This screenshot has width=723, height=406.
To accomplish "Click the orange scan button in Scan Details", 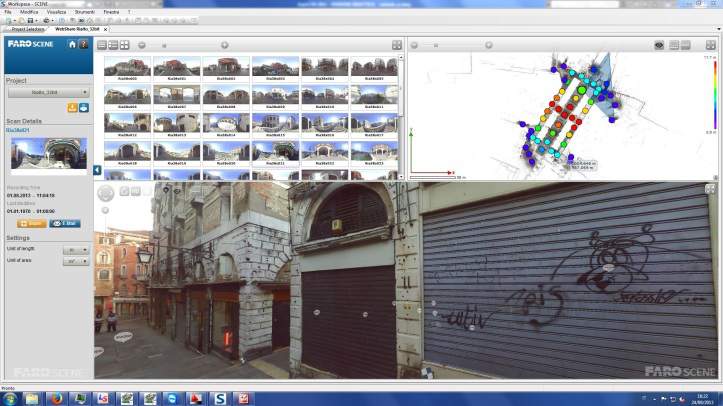I will (x=31, y=224).
